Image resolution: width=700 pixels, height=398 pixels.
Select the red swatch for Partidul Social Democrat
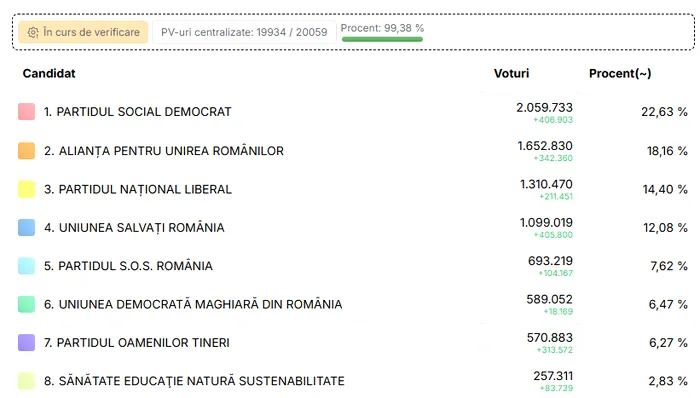(x=26, y=112)
